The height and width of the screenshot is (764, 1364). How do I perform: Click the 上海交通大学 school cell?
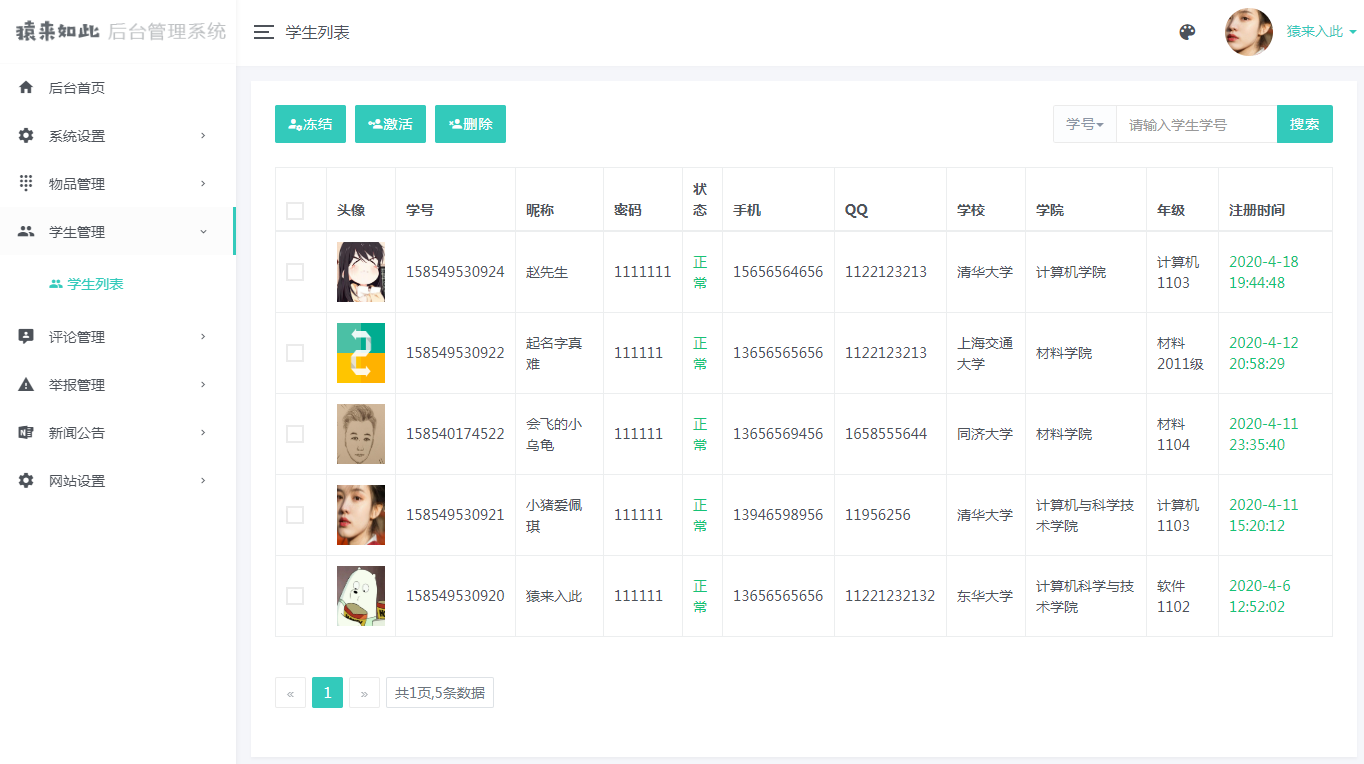985,353
